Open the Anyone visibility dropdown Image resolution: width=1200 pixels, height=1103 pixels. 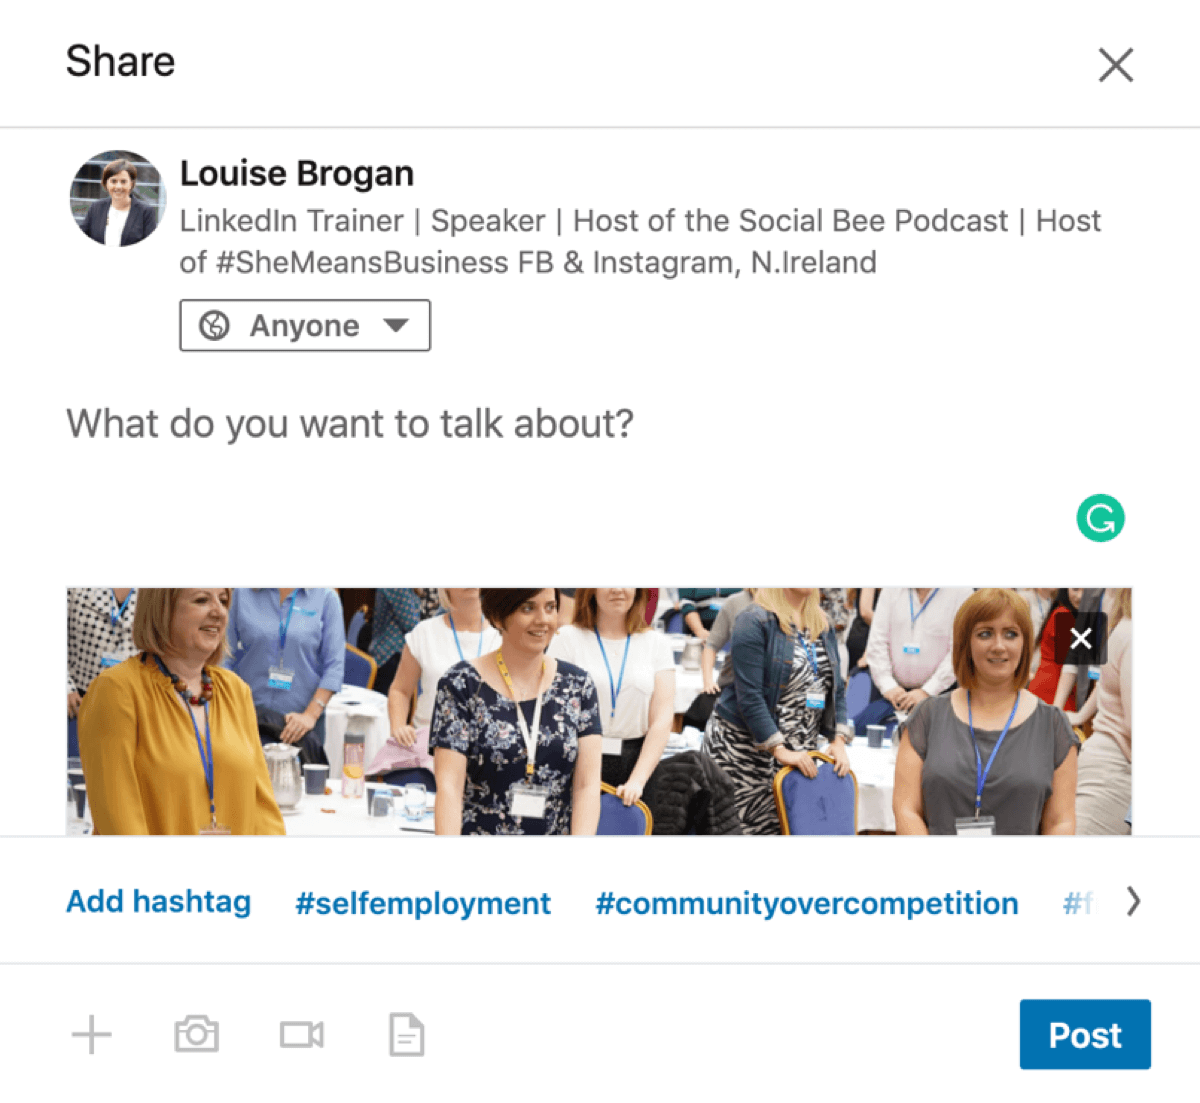coord(305,325)
